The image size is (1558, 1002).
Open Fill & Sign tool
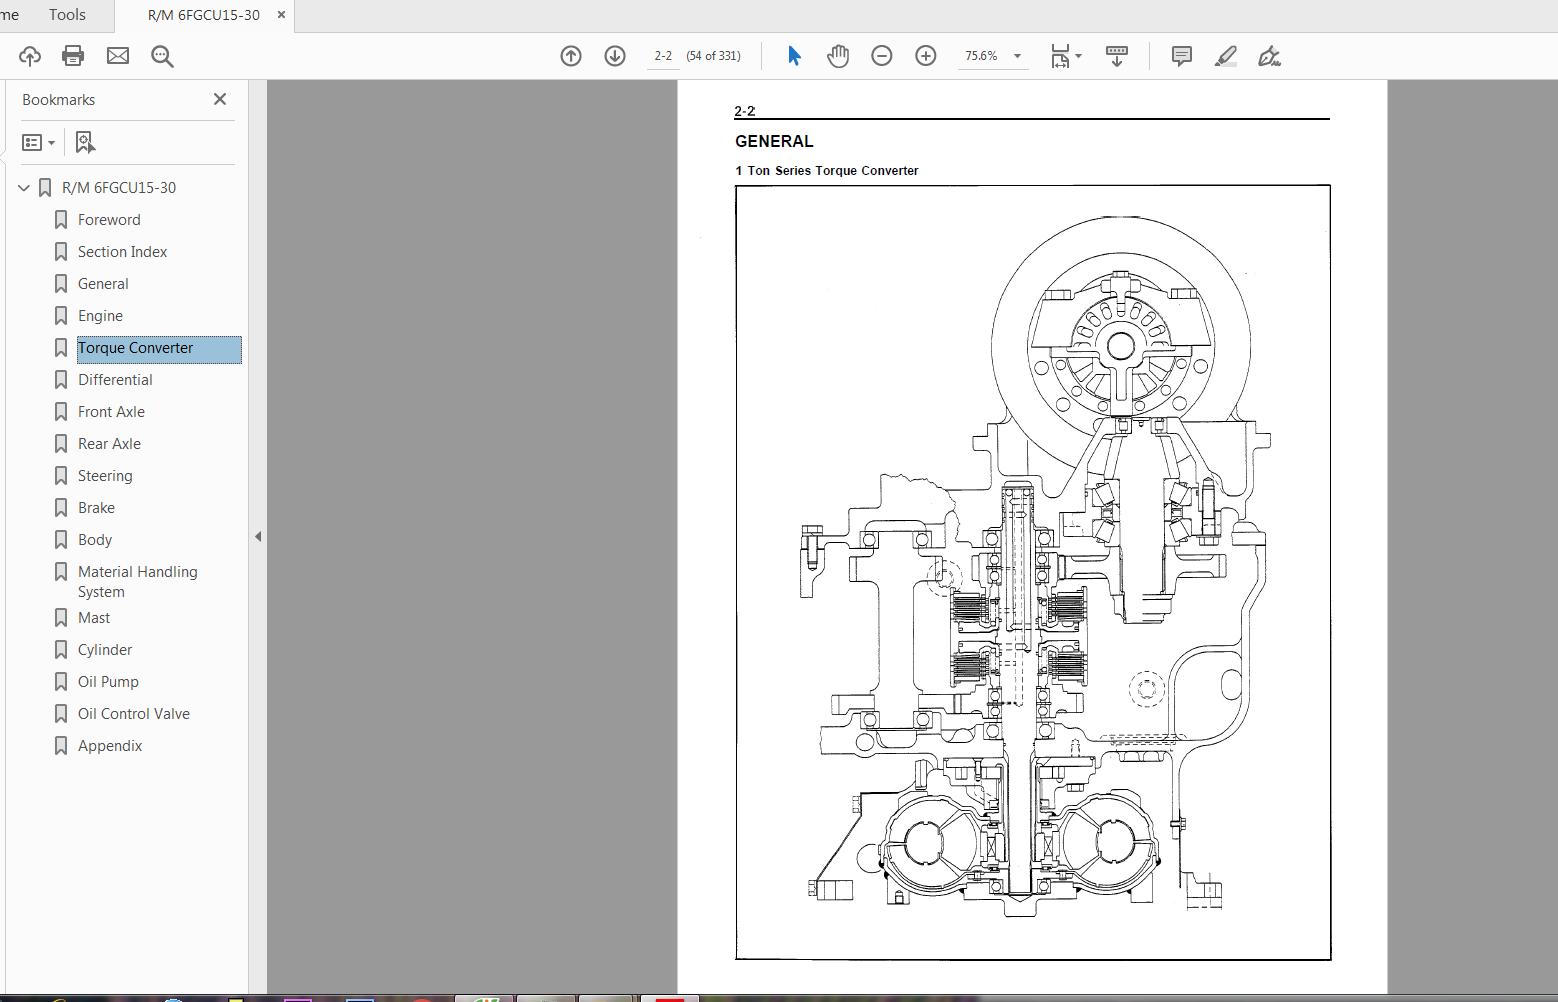tap(1270, 56)
